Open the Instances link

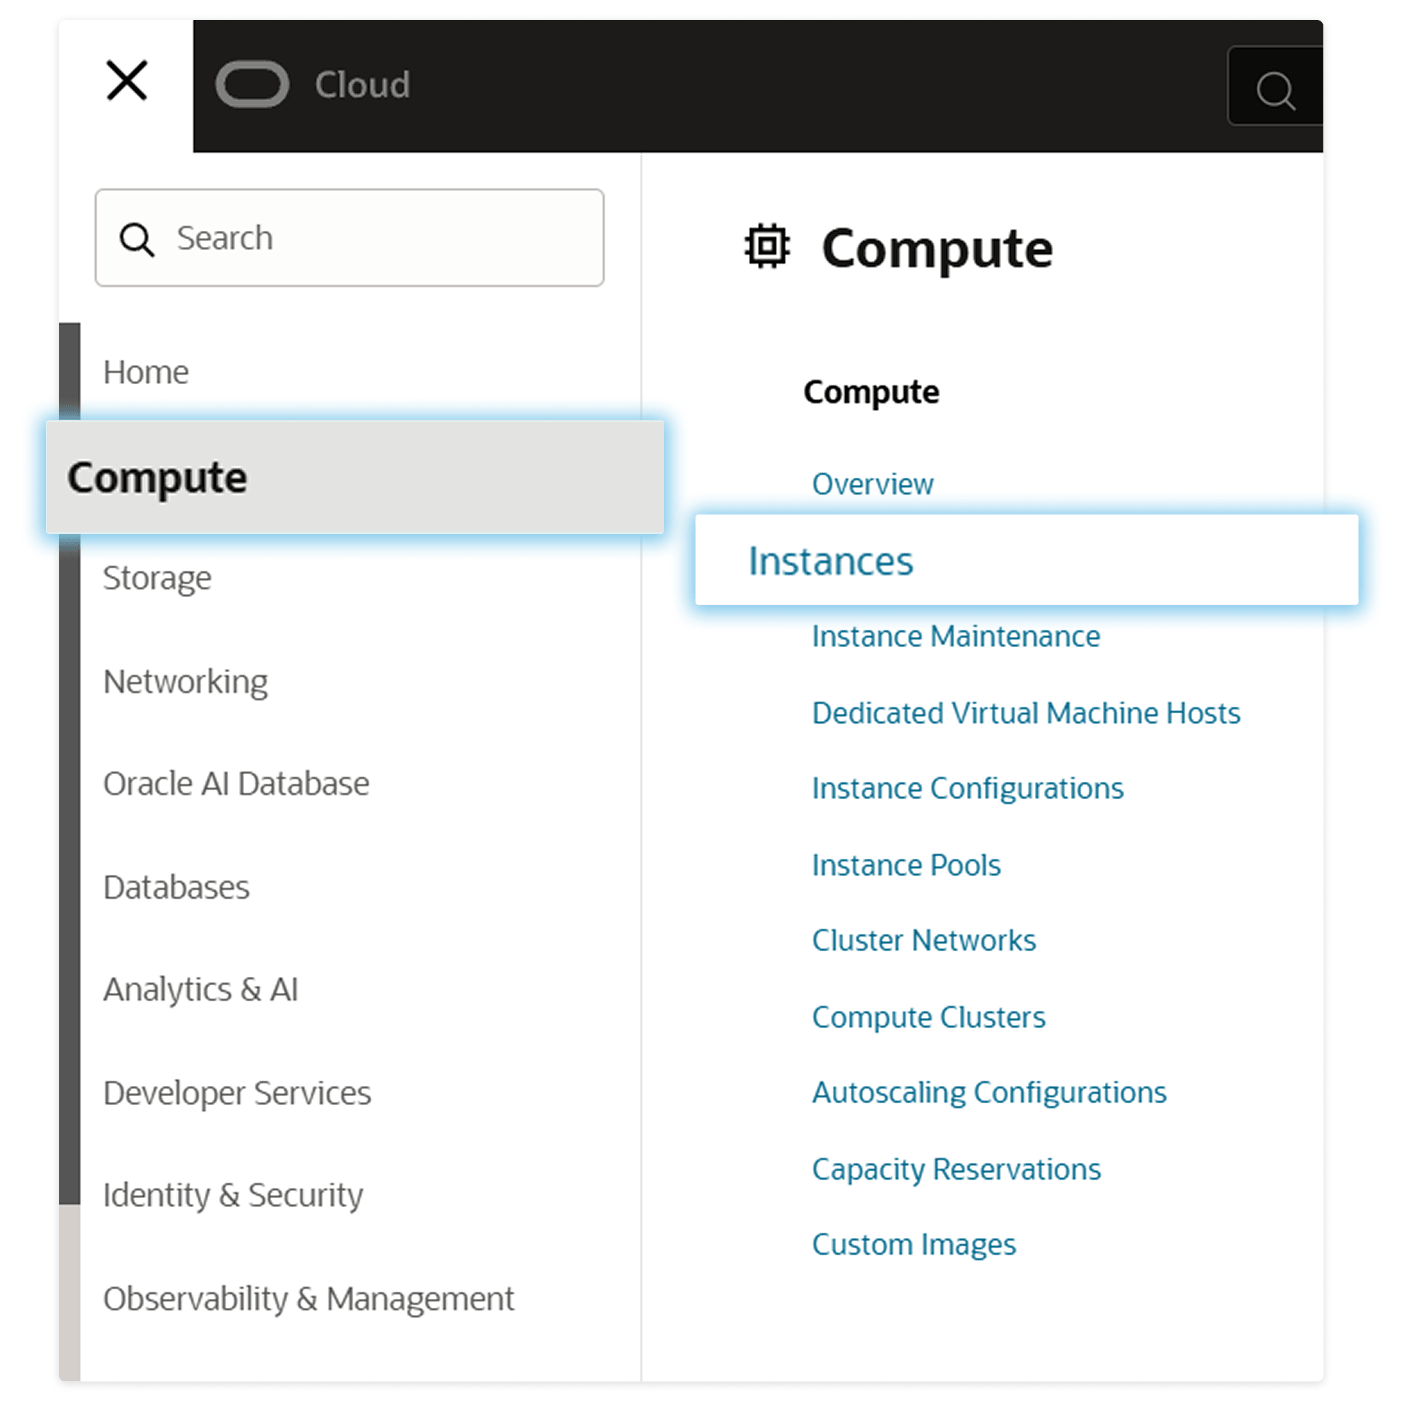pos(1026,560)
